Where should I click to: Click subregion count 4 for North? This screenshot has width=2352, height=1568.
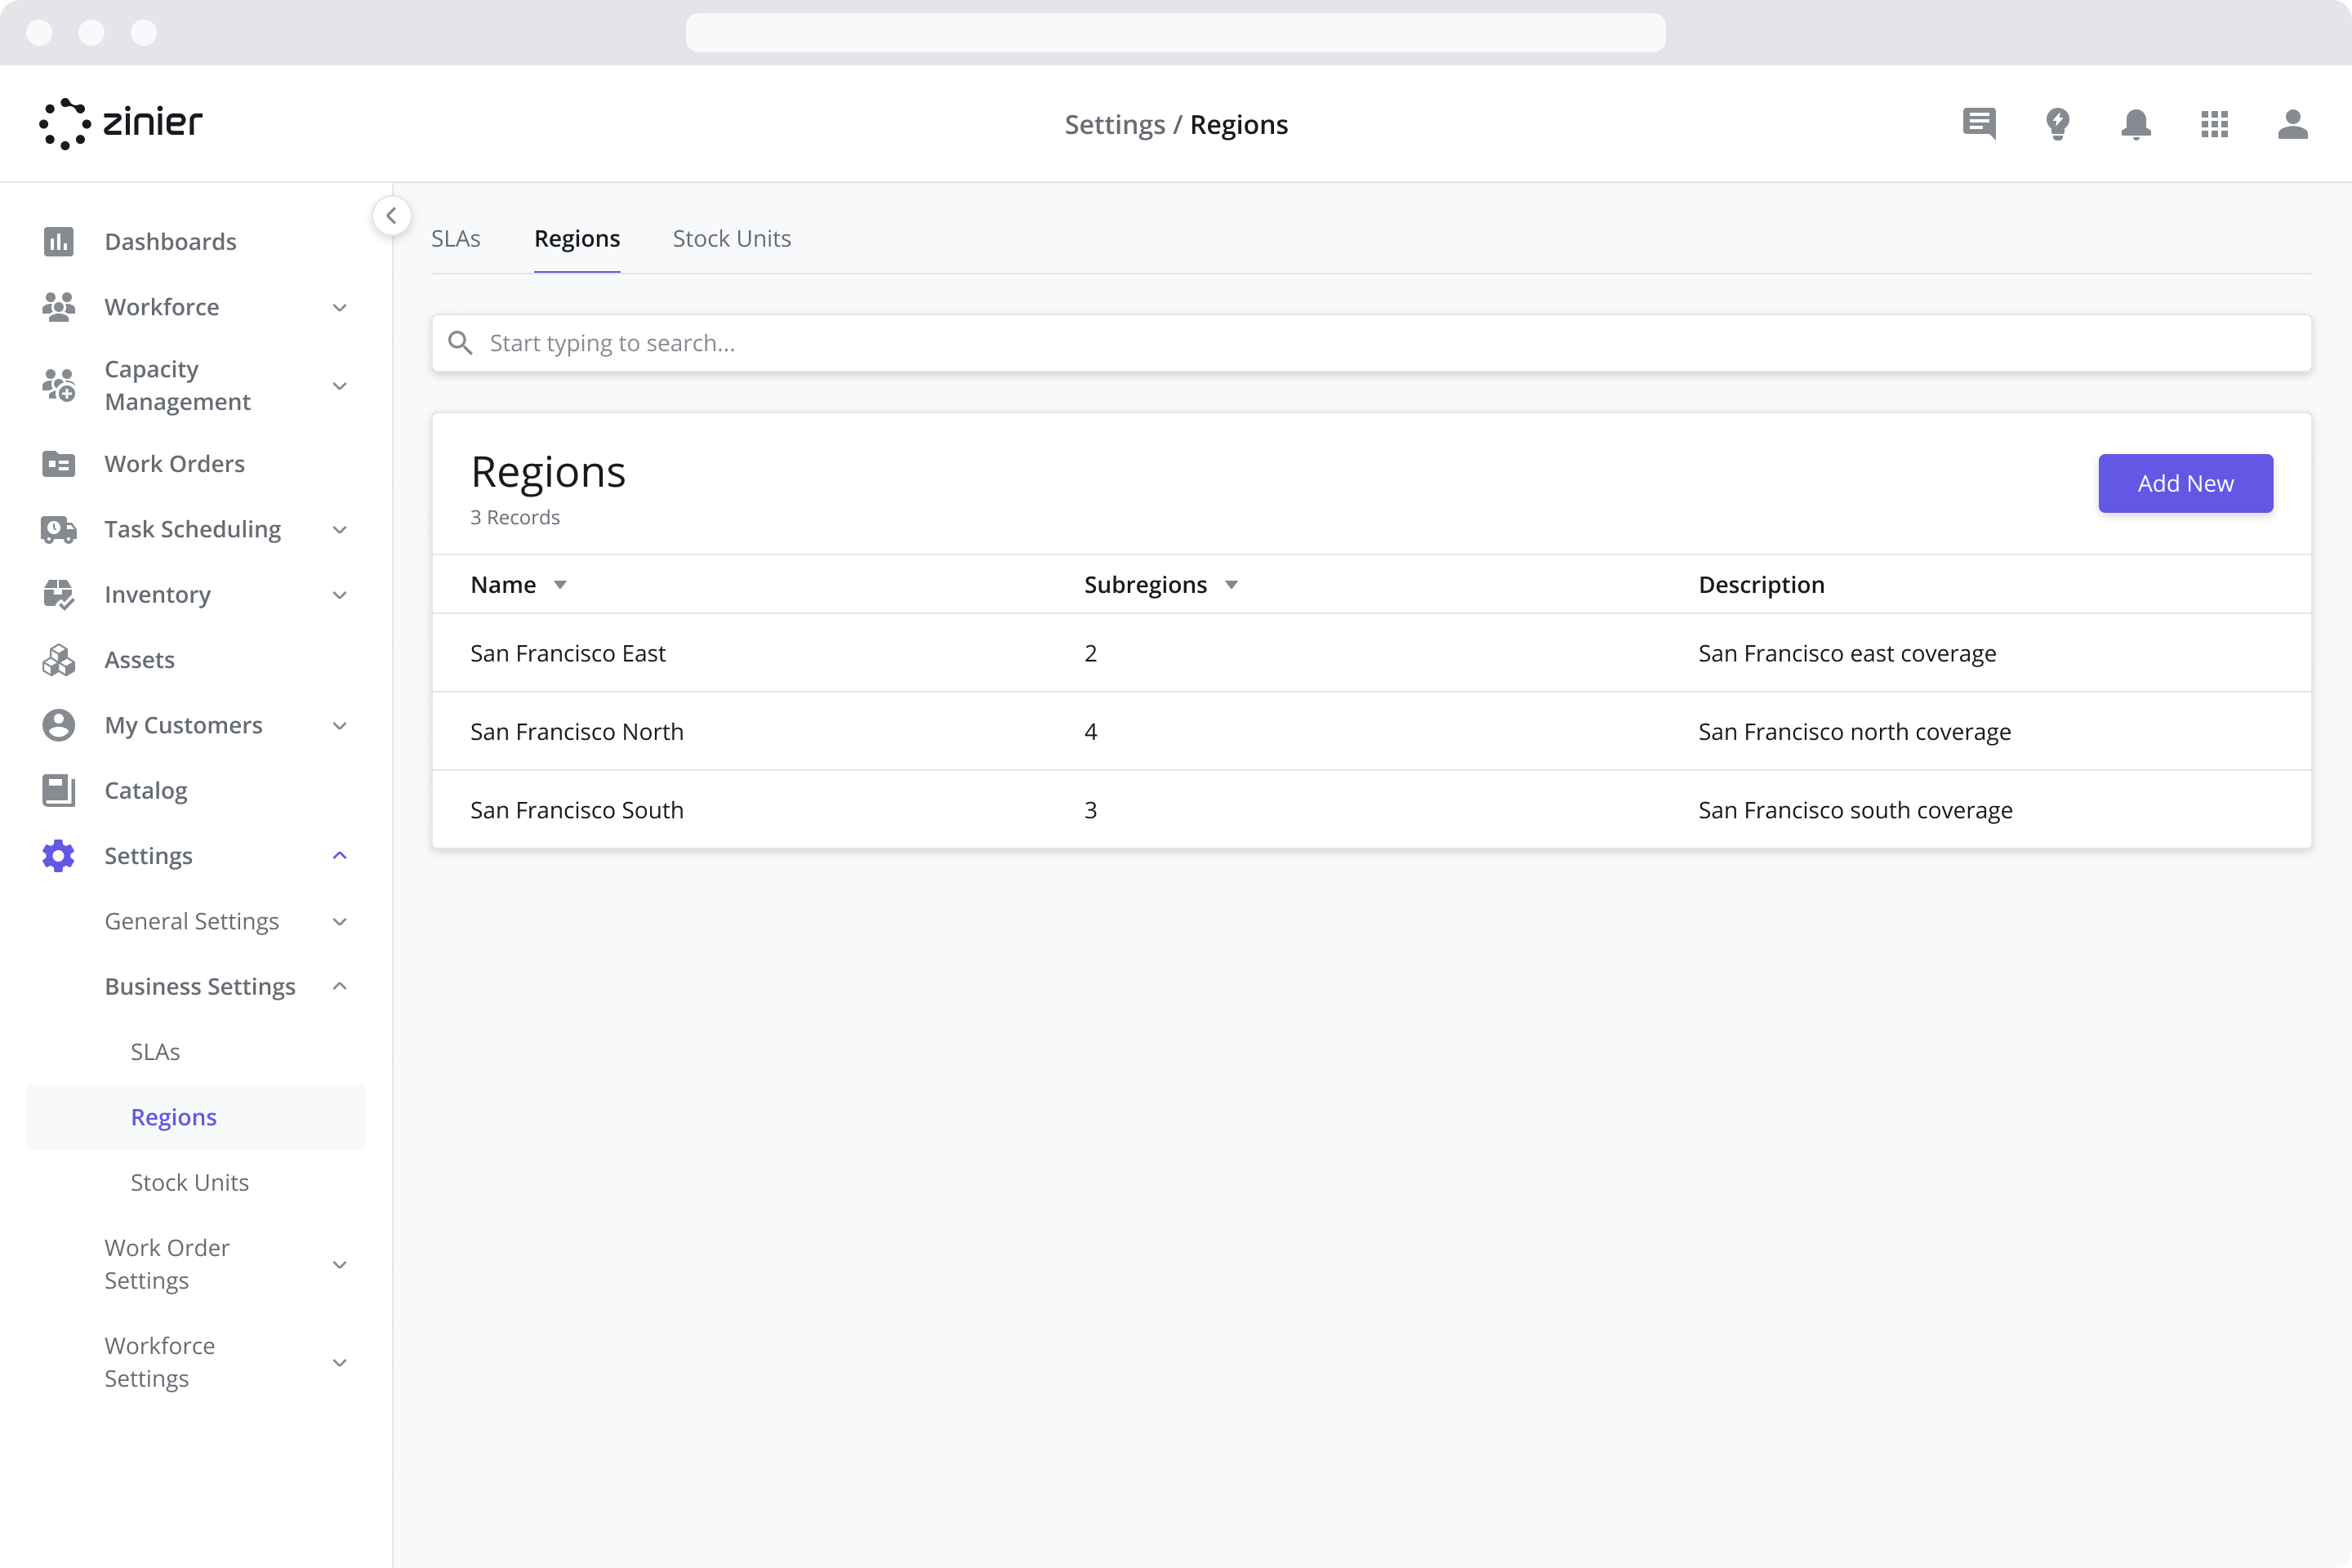(x=1091, y=731)
